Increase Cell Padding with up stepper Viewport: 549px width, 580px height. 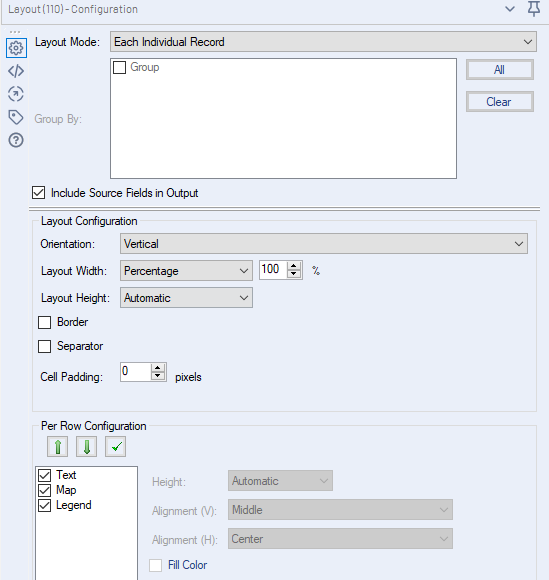click(158, 368)
